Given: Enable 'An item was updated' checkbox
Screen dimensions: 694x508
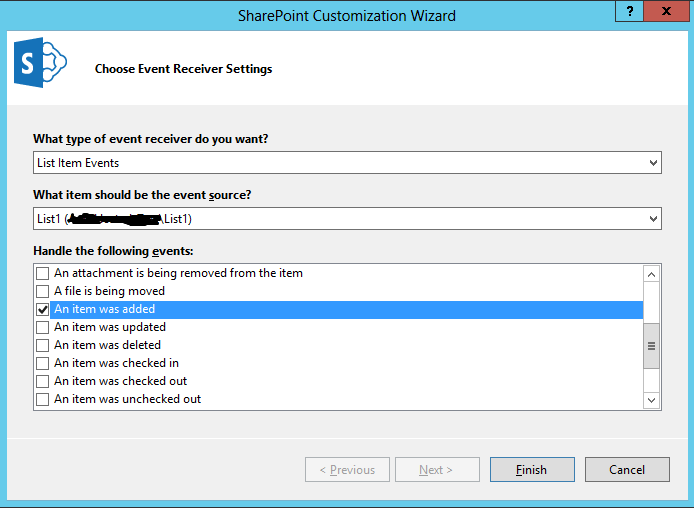Looking at the screenshot, I should pos(42,327).
